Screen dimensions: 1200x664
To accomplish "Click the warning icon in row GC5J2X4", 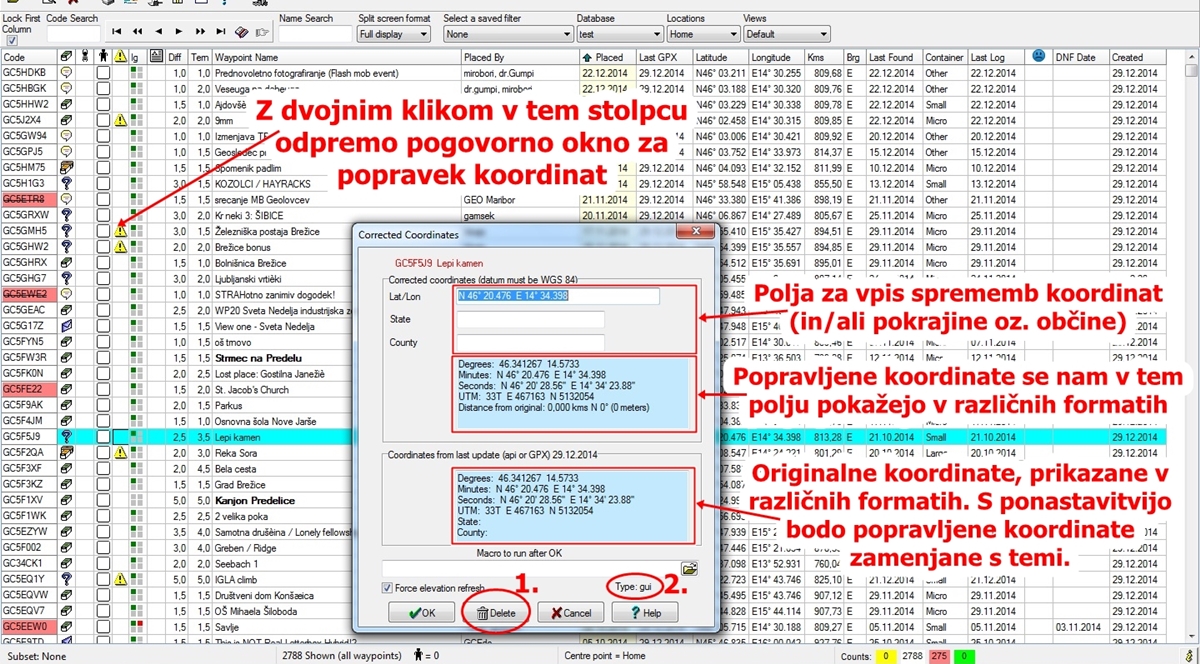I will click(x=120, y=120).
